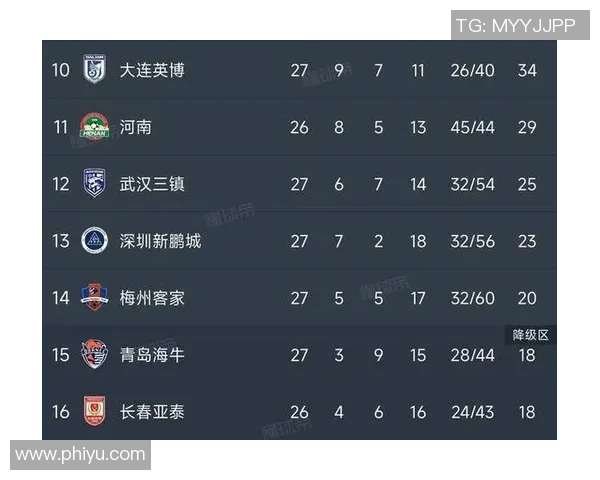Click 河南's goals record 45/44
This screenshot has width=600, height=480.
point(473,127)
